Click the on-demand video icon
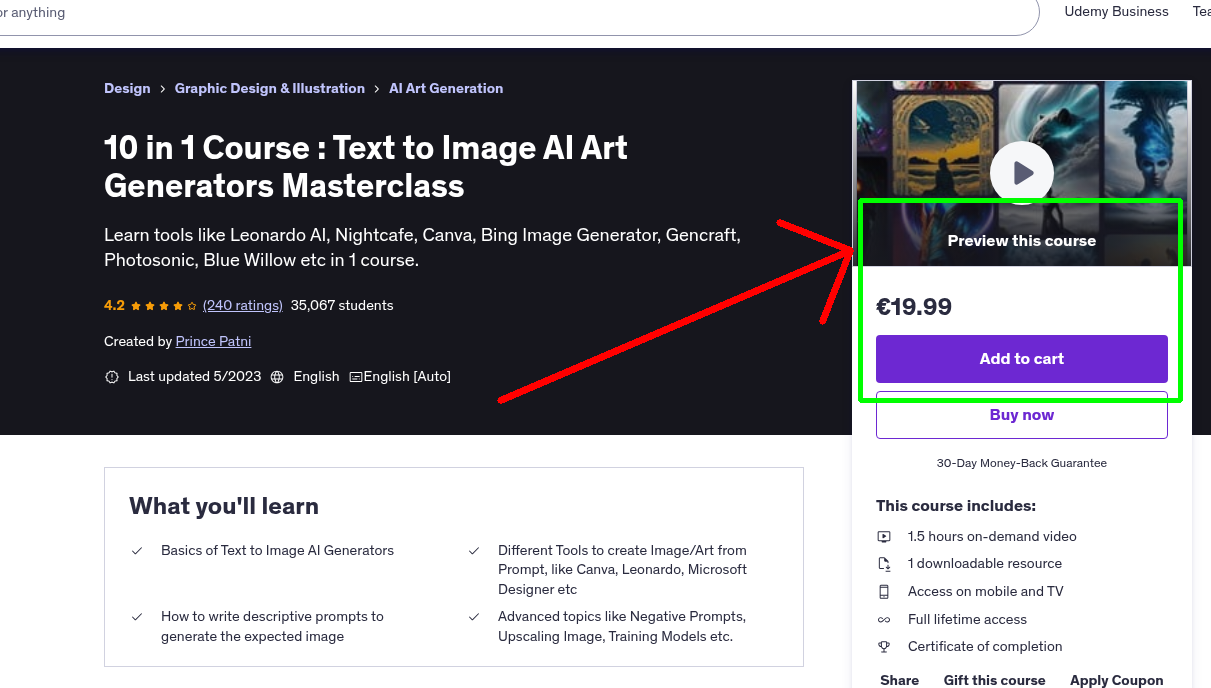This screenshot has width=1211, height=688. (x=884, y=536)
